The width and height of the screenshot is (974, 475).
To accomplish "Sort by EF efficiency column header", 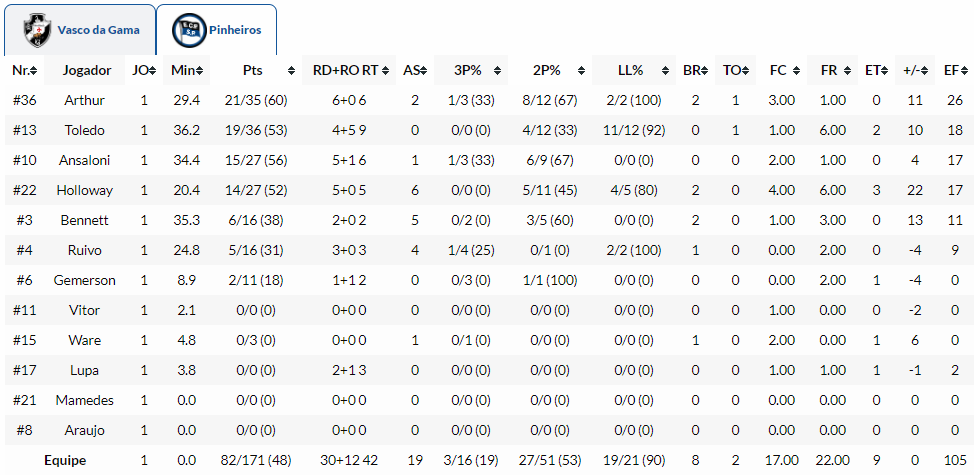I will pyautogui.click(x=950, y=71).
